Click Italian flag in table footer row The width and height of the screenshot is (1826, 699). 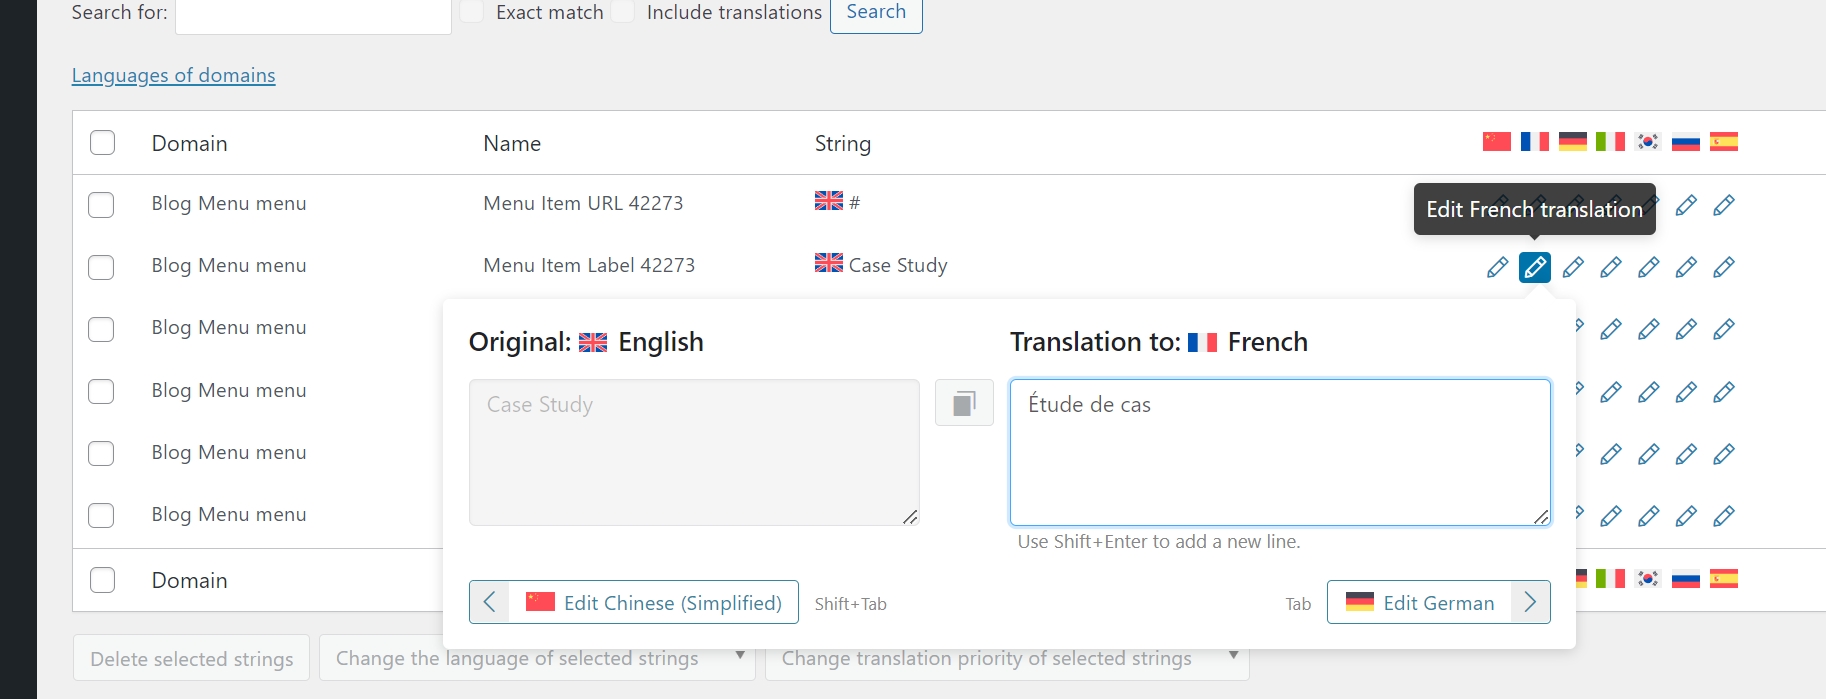(x=1611, y=578)
